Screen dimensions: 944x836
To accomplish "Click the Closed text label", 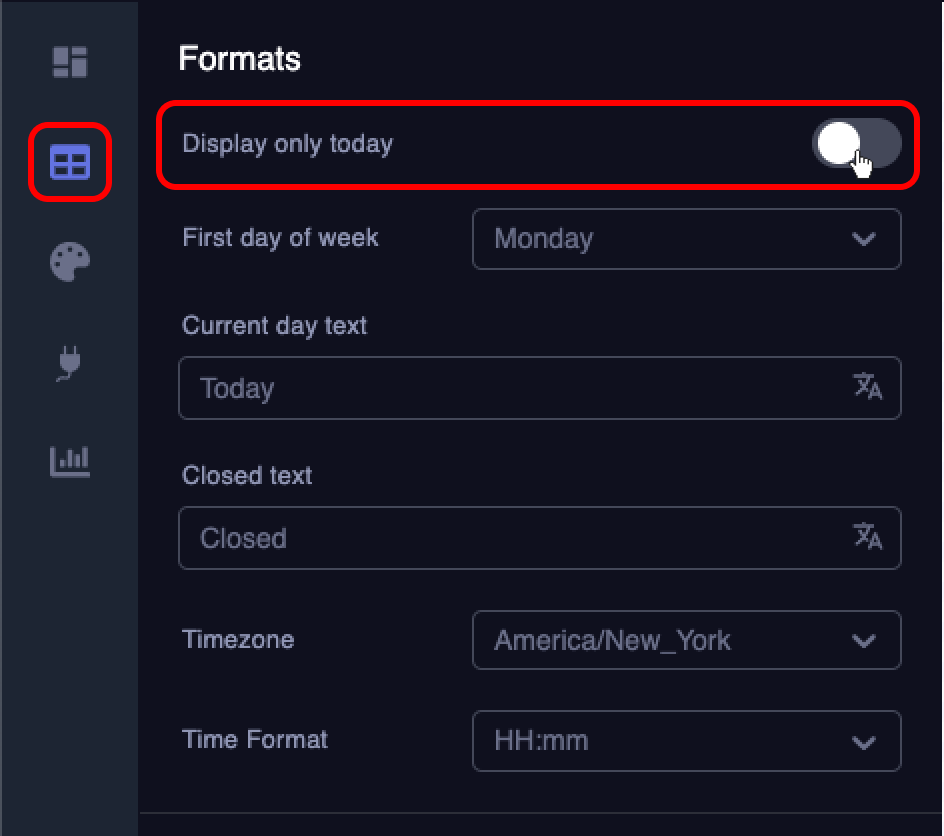I will [247, 476].
